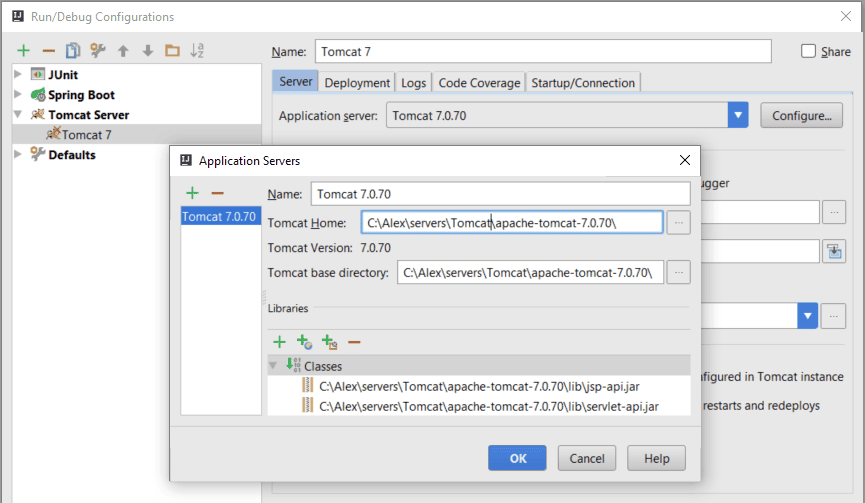Enable the Share checkbox
Viewport: 865px width, 503px height.
click(808, 51)
